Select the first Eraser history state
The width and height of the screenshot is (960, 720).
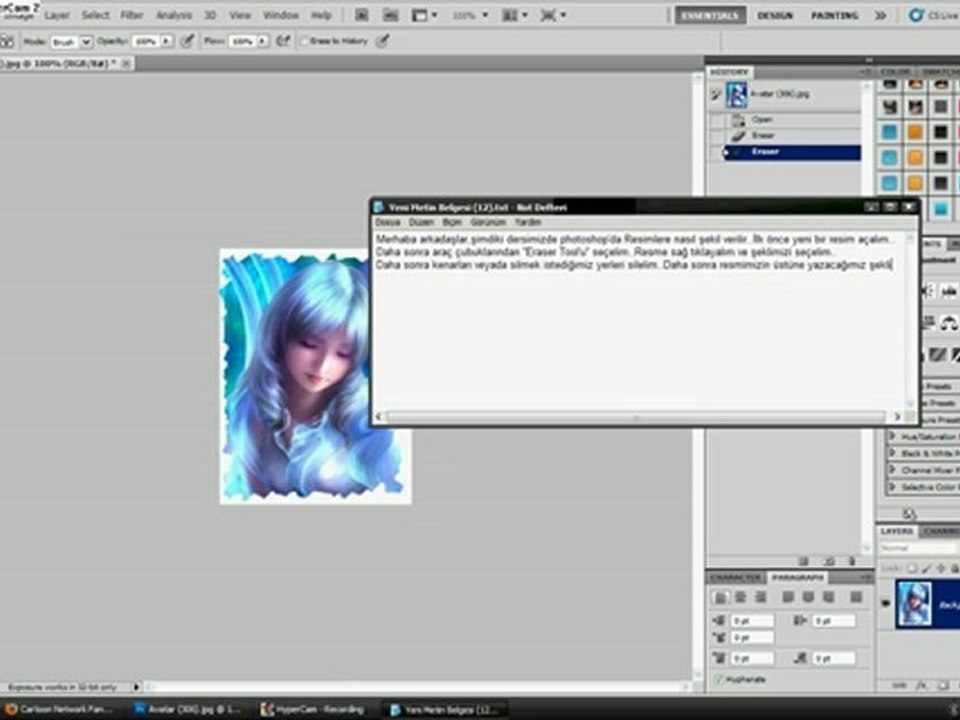tap(792, 135)
